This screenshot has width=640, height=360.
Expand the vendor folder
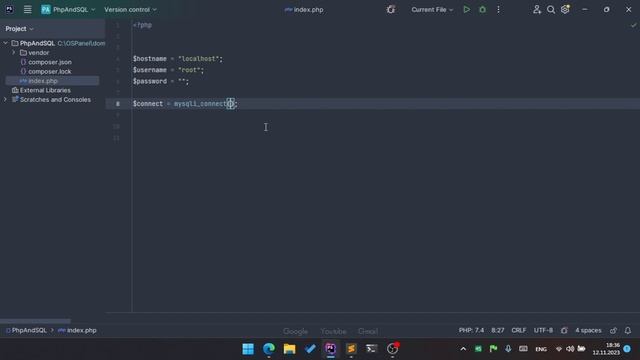point(13,53)
